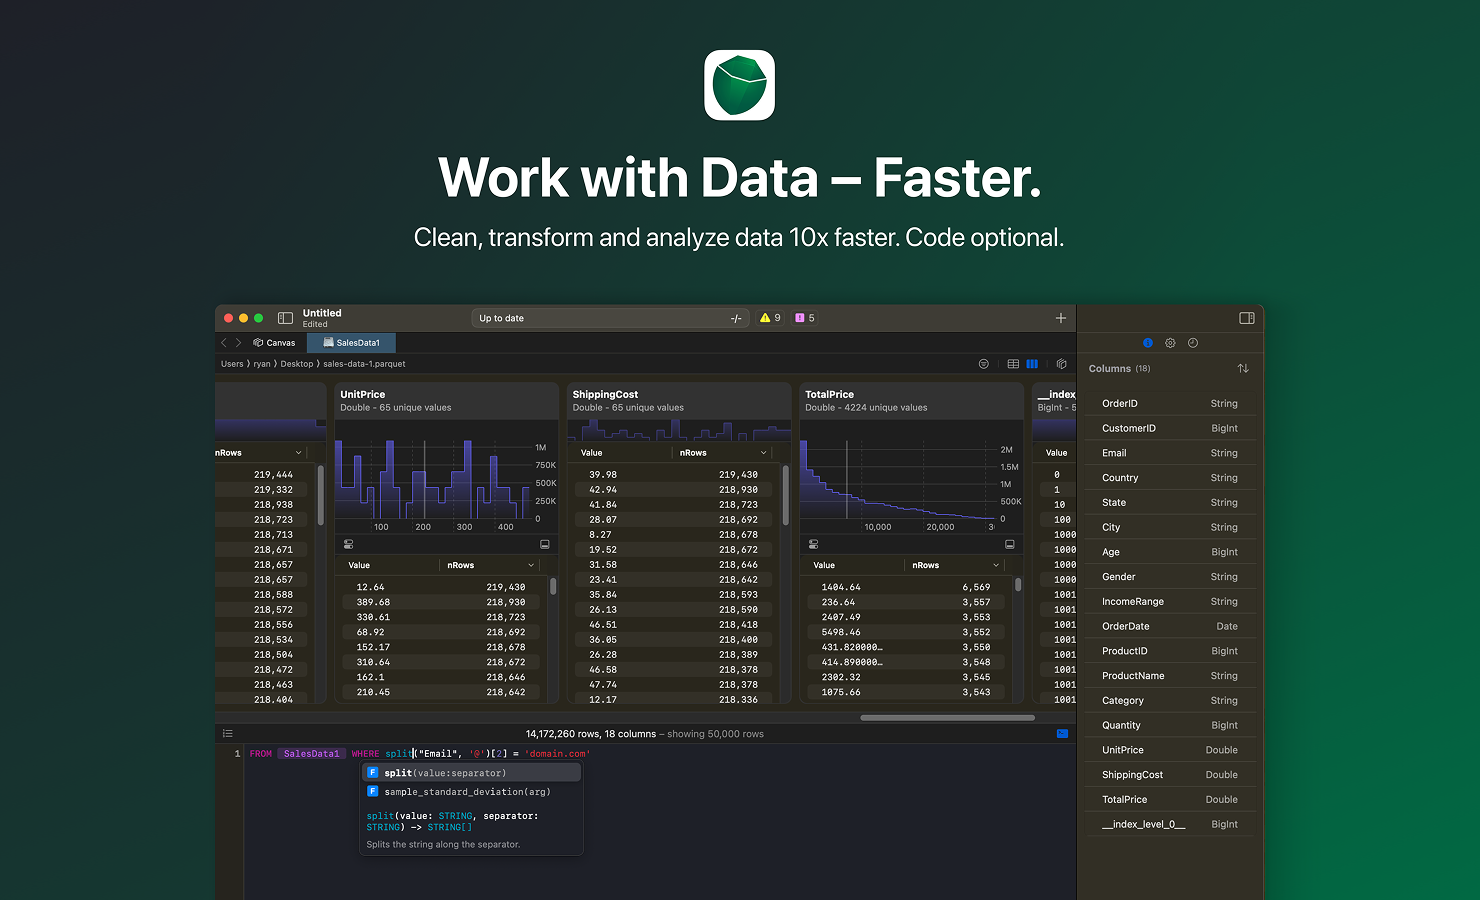
Task: Select the City column row
Action: pos(1170,527)
